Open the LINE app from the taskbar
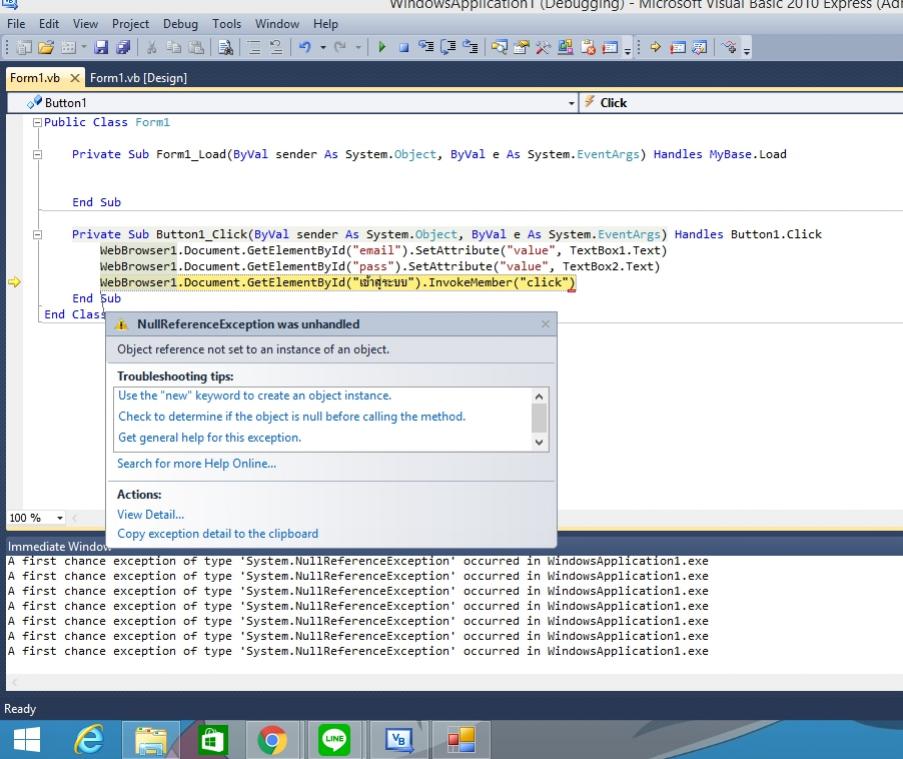903x759 pixels. click(334, 739)
